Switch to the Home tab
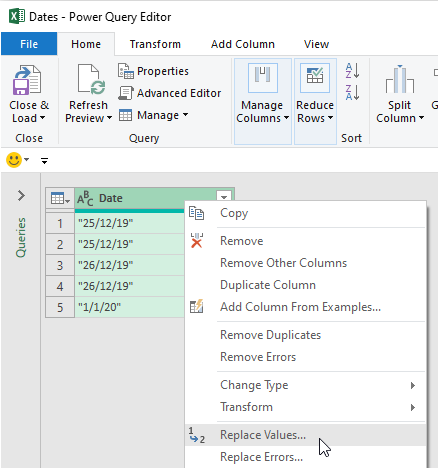This screenshot has height=468, width=438. [86, 44]
